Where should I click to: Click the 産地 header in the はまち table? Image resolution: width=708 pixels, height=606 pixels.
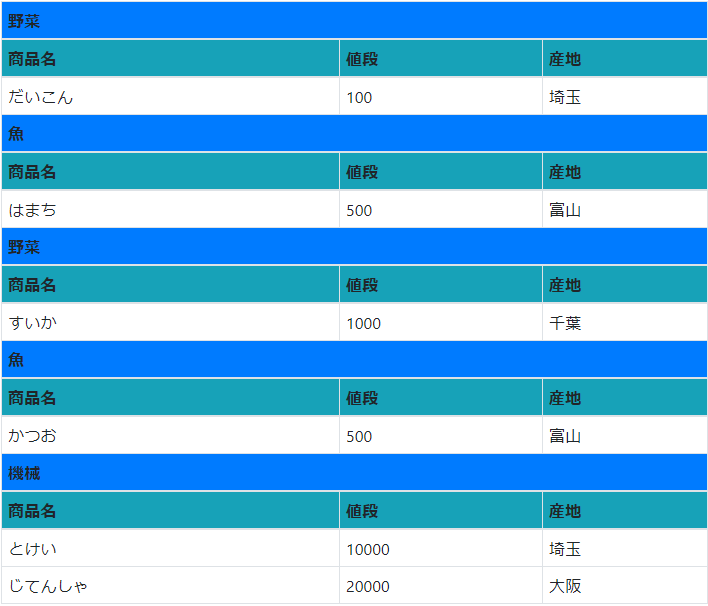click(625, 171)
